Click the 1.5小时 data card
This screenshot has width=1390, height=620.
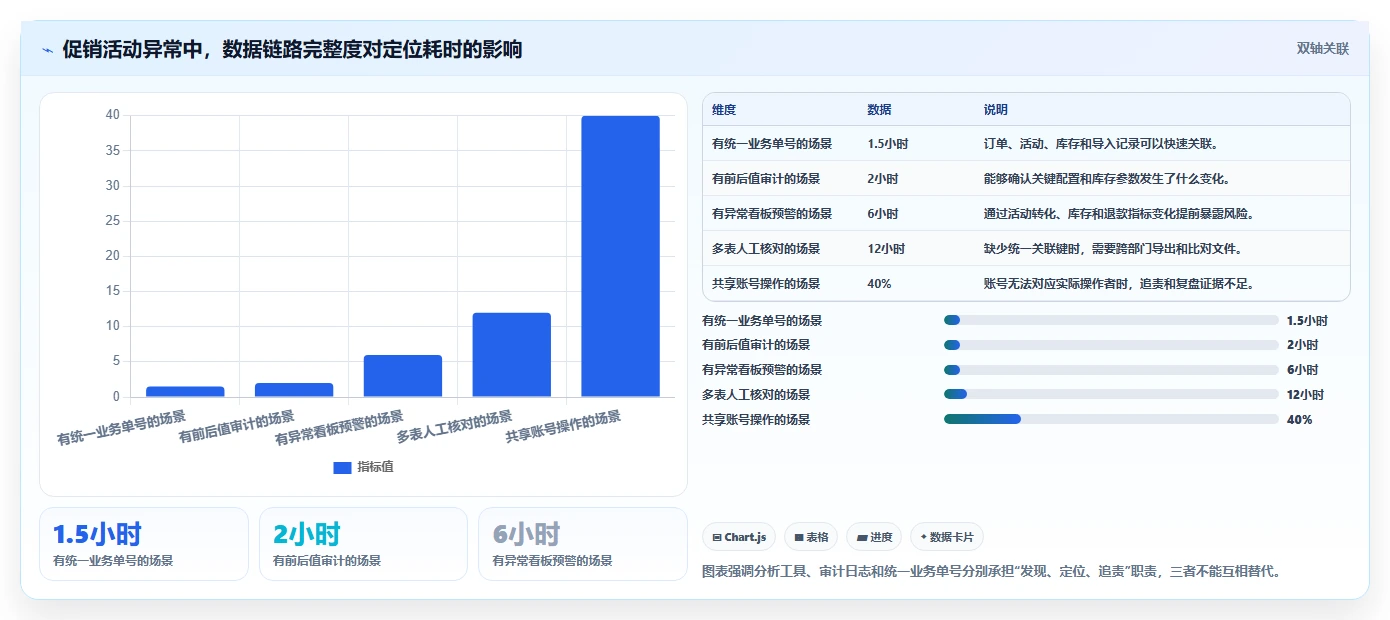144,544
